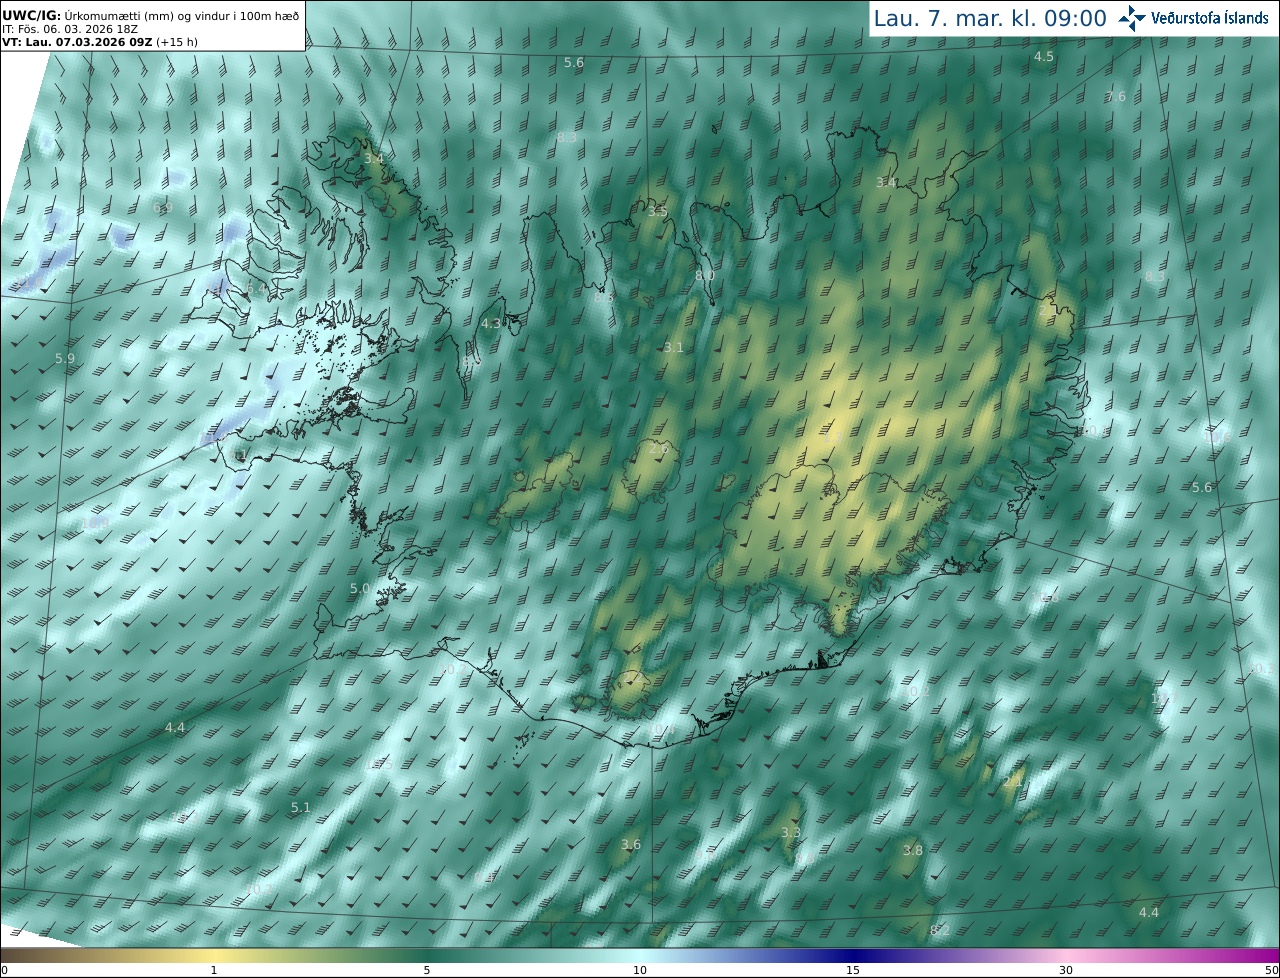Viewport: 1280px width, 978px height.
Task: Click the Veðurstofa Íslands logo icon
Action: coord(1133,17)
